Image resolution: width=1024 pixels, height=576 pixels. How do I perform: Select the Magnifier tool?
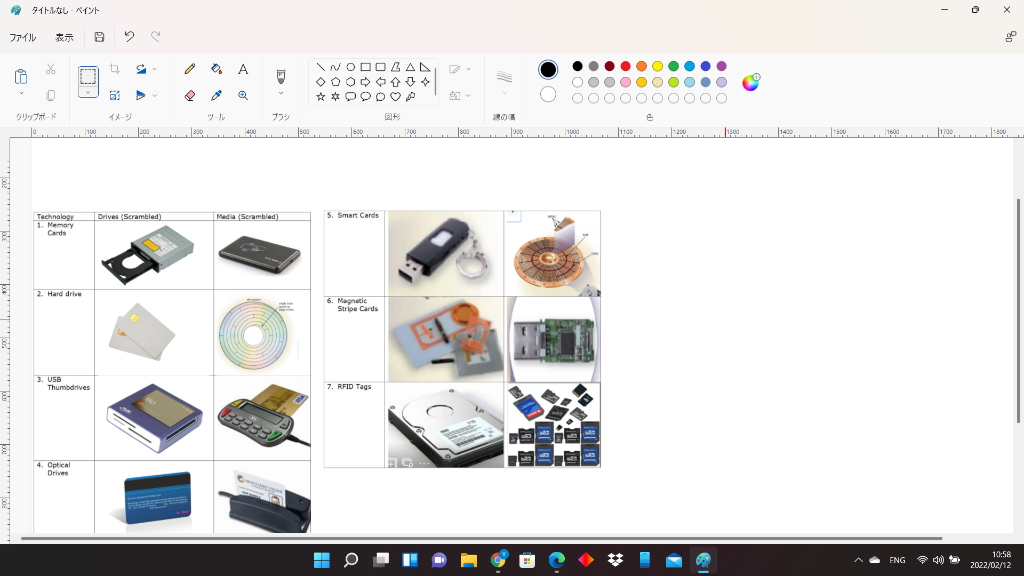click(x=243, y=95)
